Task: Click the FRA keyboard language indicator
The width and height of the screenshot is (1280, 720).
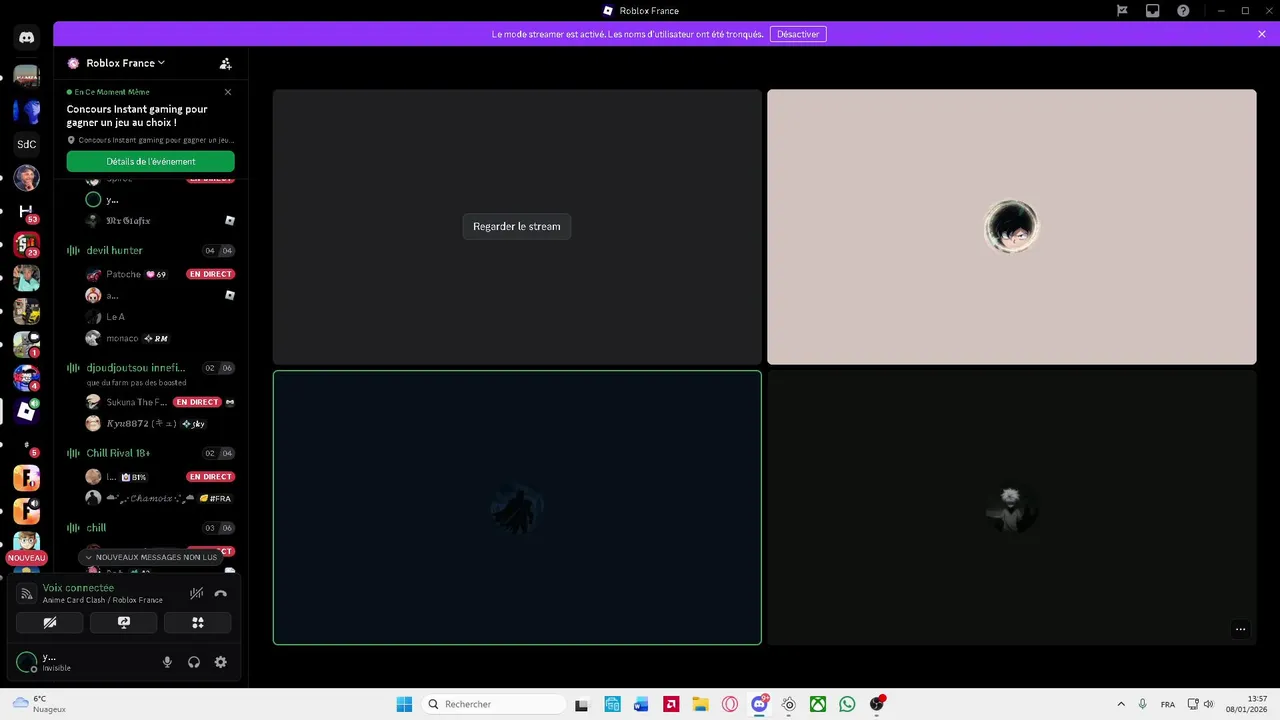Action: (1168, 704)
